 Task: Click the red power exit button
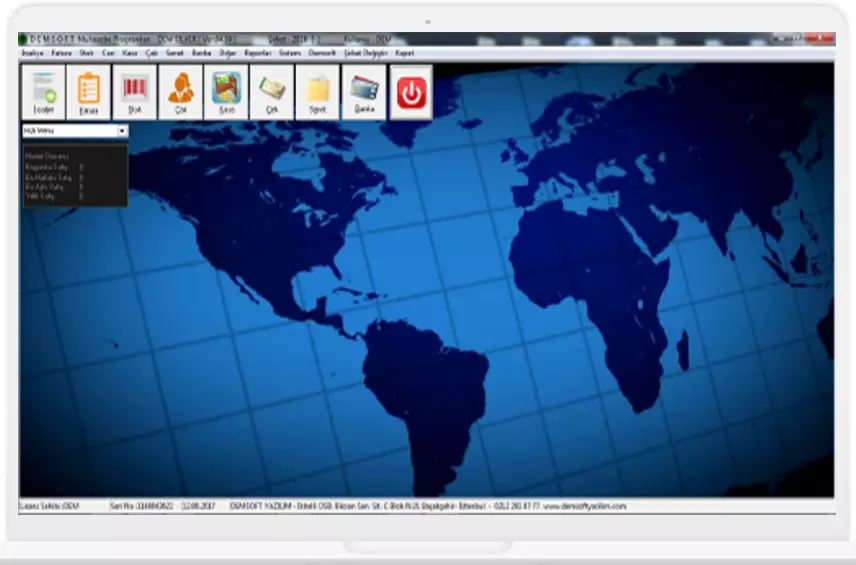point(411,92)
